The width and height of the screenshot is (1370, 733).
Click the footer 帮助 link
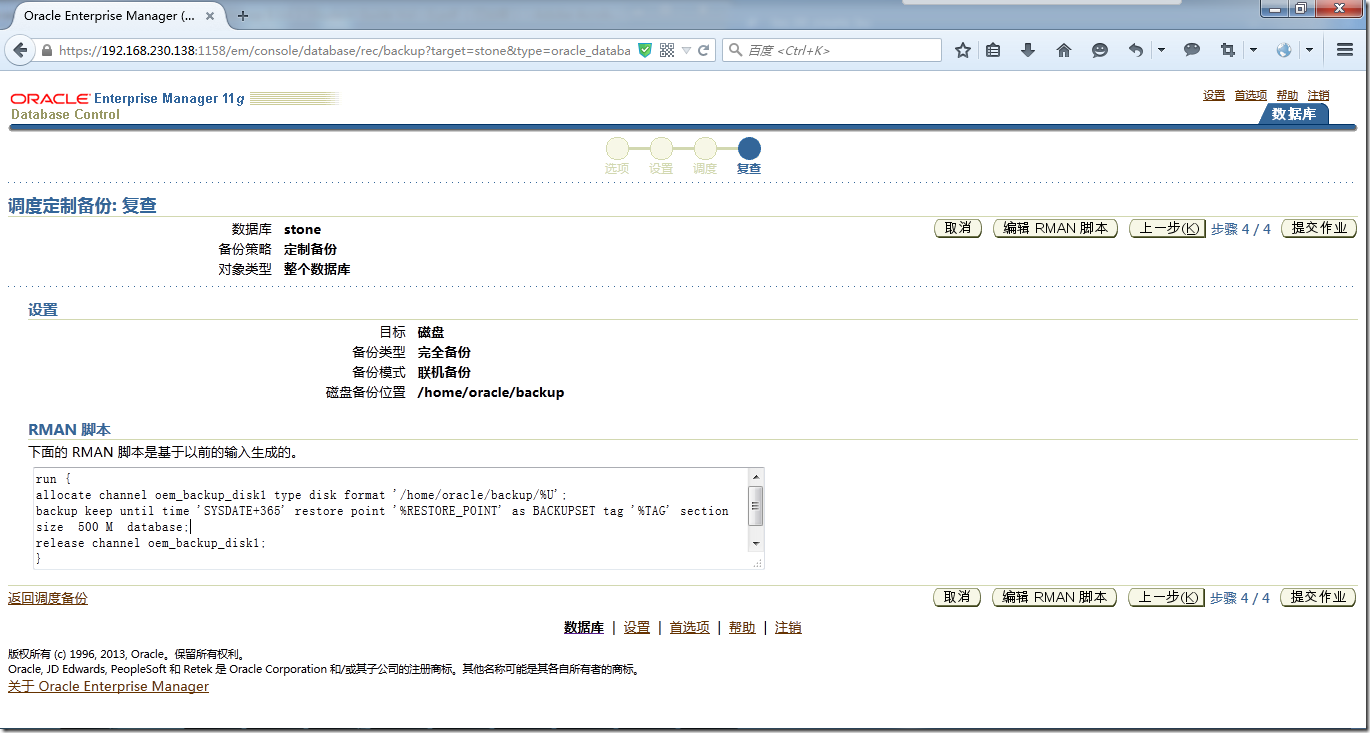tap(742, 628)
